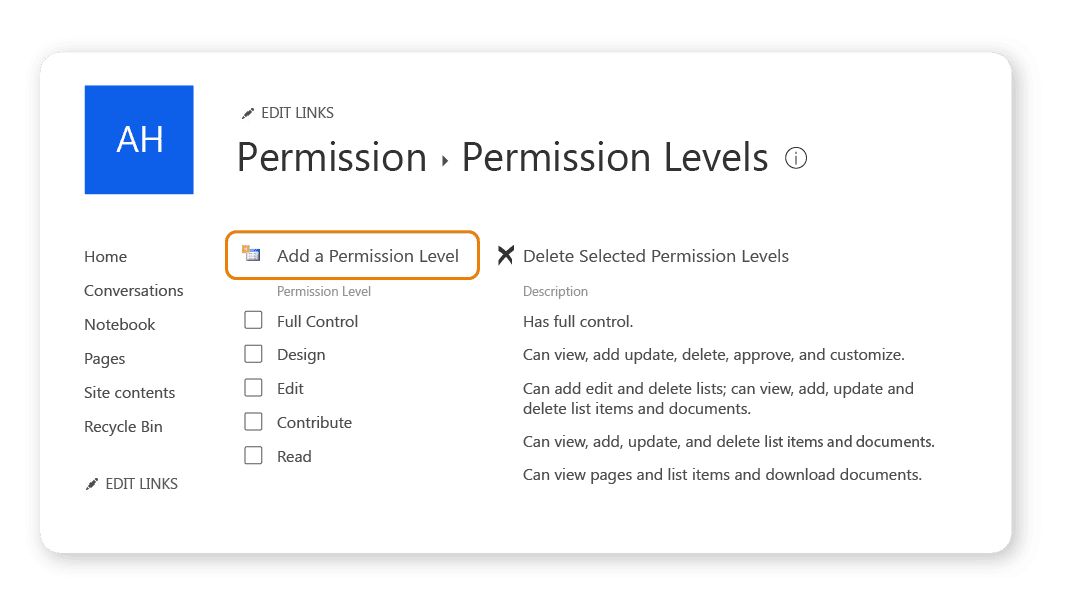Click the pencil icon beside bottom EDIT LINKS
Screen dimensions: 1066x606
click(91, 484)
